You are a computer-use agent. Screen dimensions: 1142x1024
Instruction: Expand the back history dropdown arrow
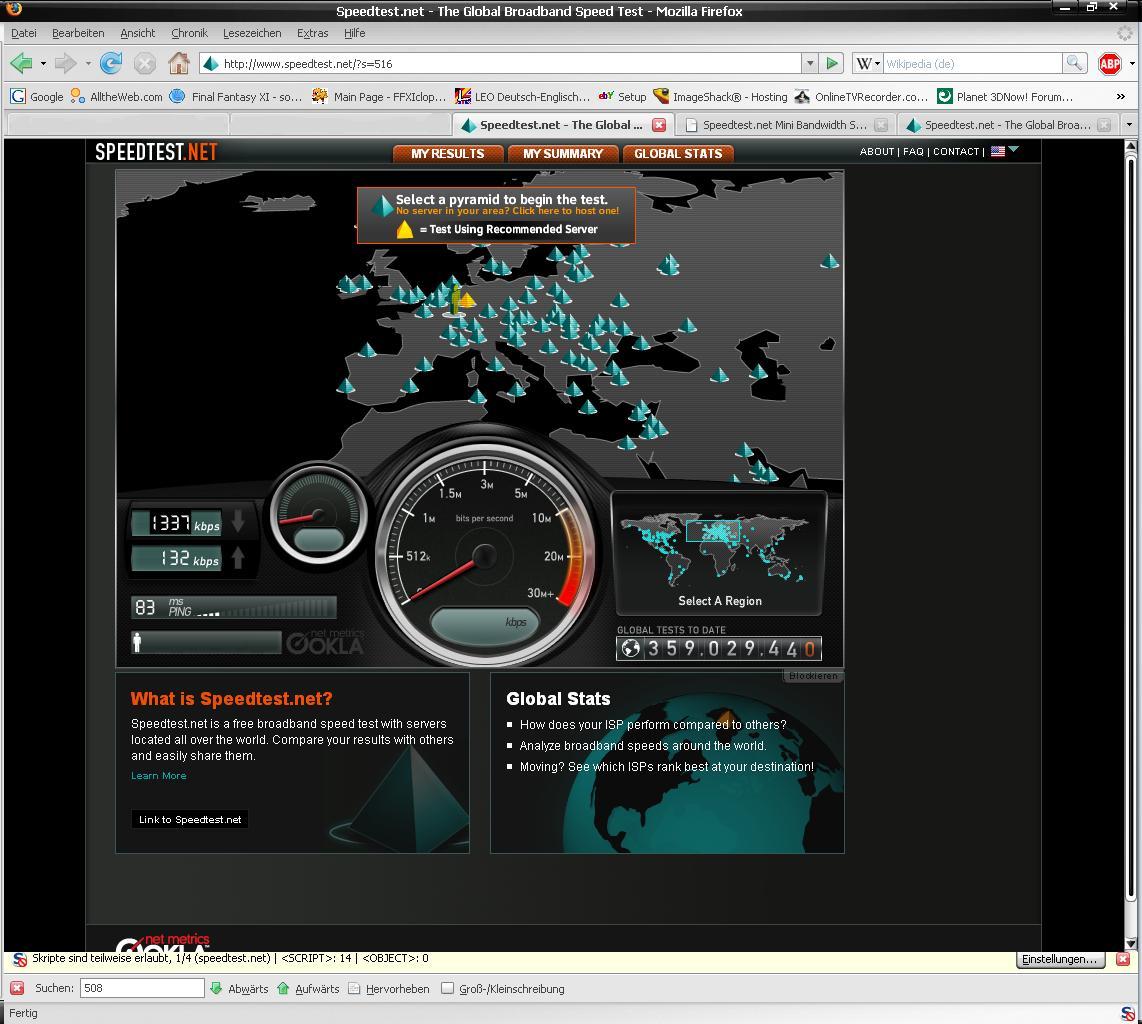click(x=43, y=64)
